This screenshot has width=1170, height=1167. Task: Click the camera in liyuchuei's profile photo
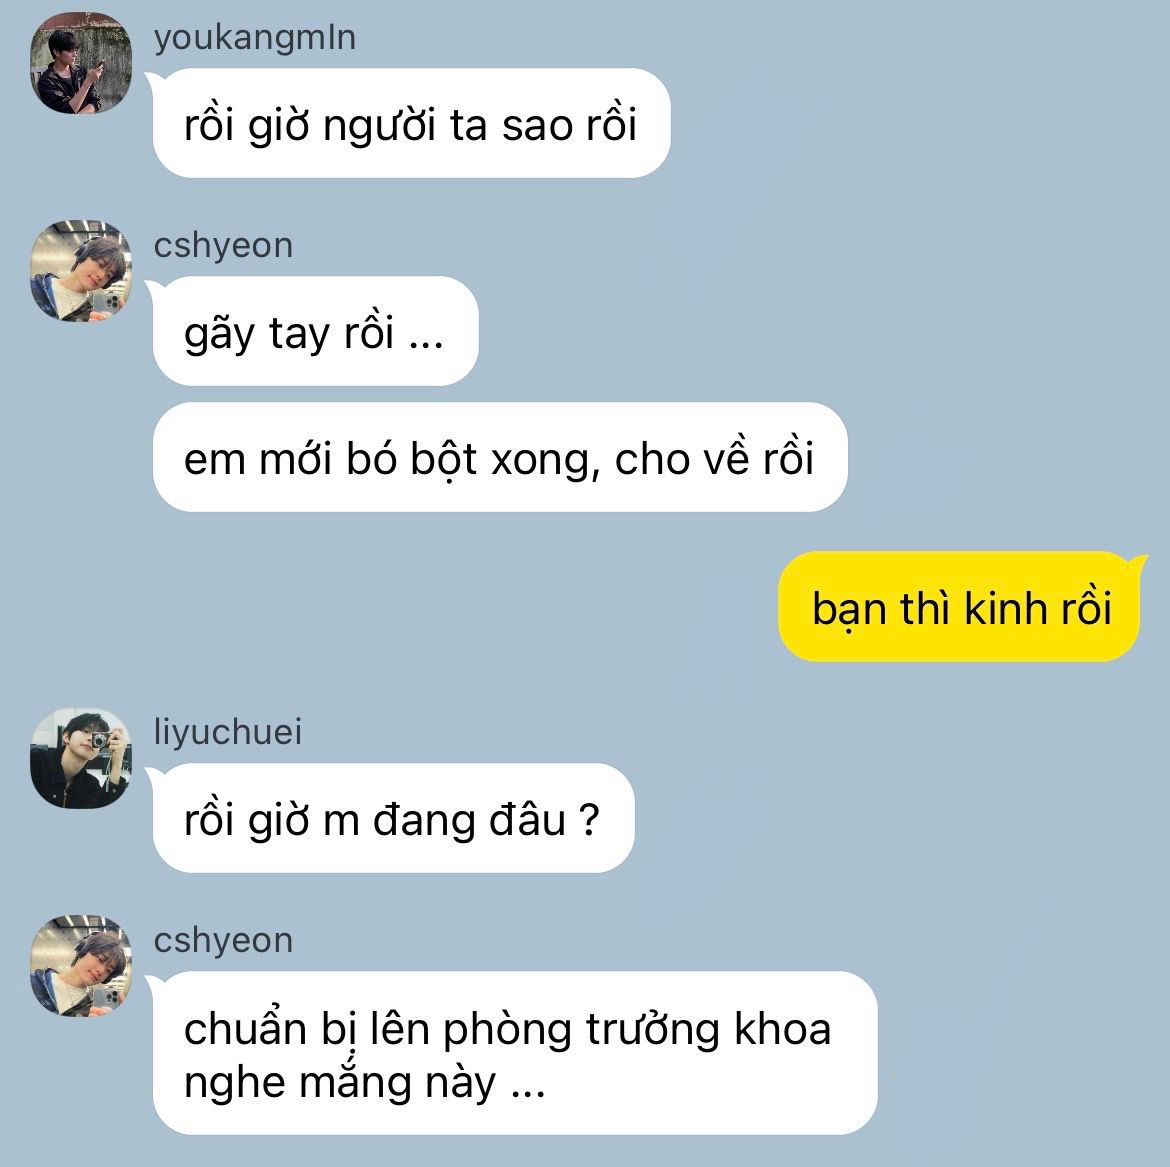(x=99, y=740)
